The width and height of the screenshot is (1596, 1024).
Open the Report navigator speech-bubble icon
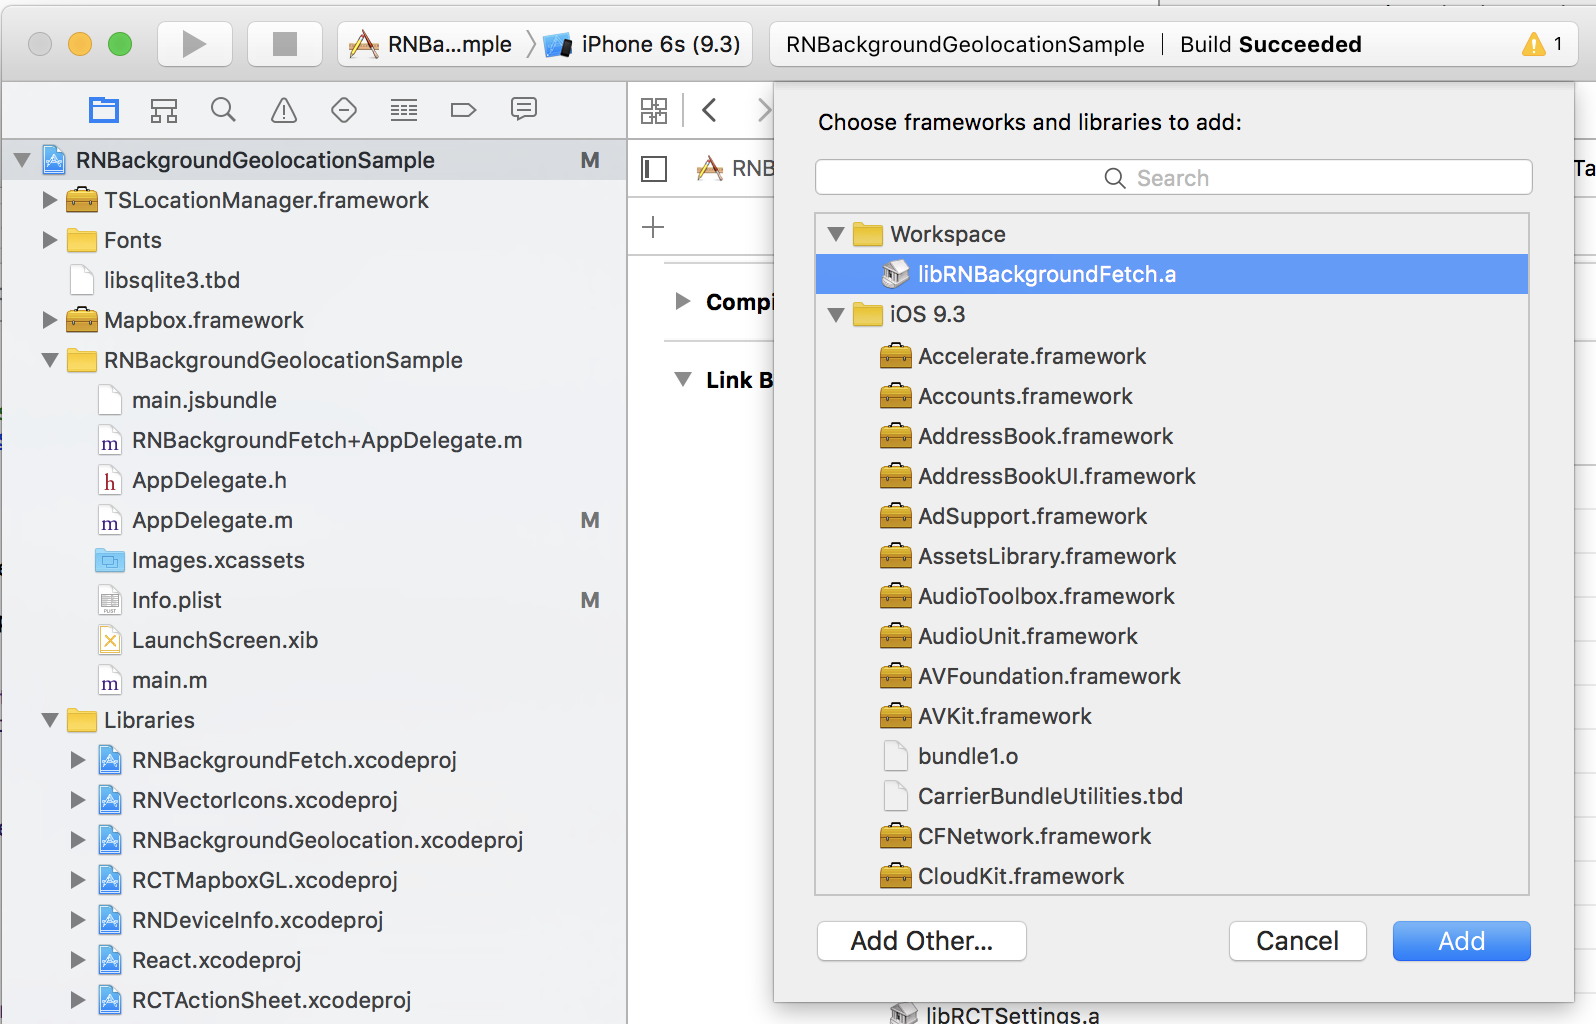tap(524, 109)
